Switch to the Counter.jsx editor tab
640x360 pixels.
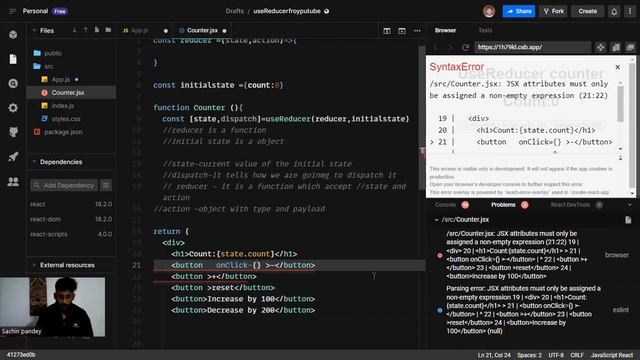(202, 31)
